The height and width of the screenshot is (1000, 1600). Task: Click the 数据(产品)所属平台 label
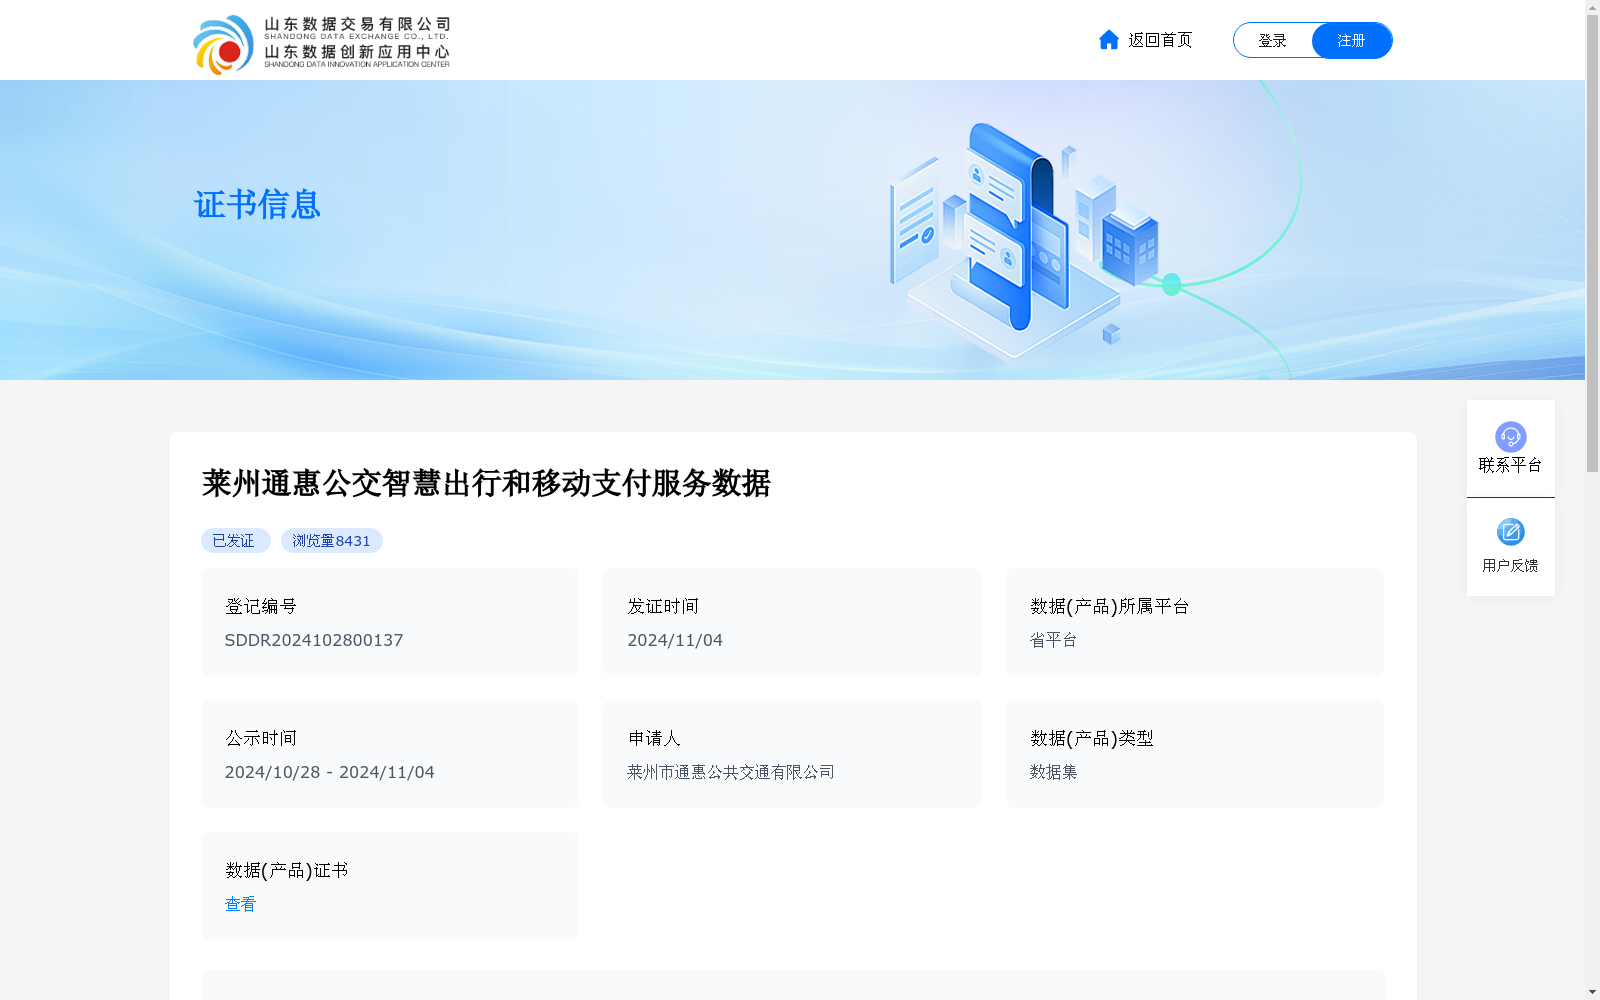[1109, 606]
